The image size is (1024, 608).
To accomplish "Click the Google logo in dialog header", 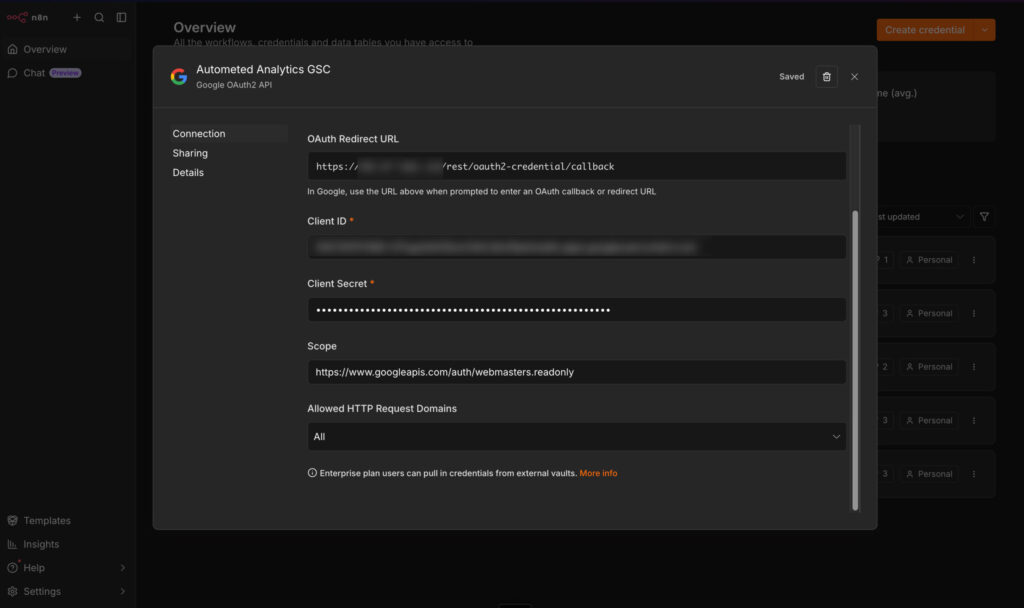I will [179, 76].
